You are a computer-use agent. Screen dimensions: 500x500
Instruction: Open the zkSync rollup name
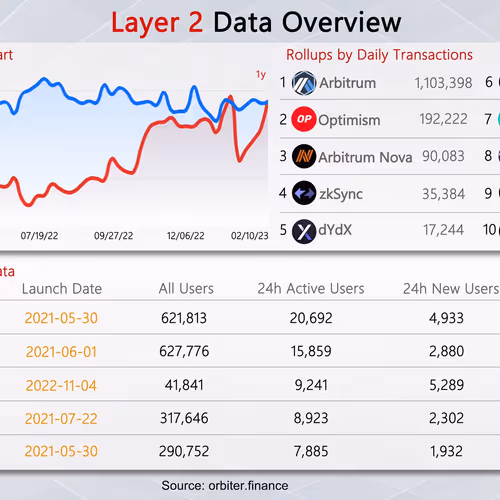coord(341,194)
